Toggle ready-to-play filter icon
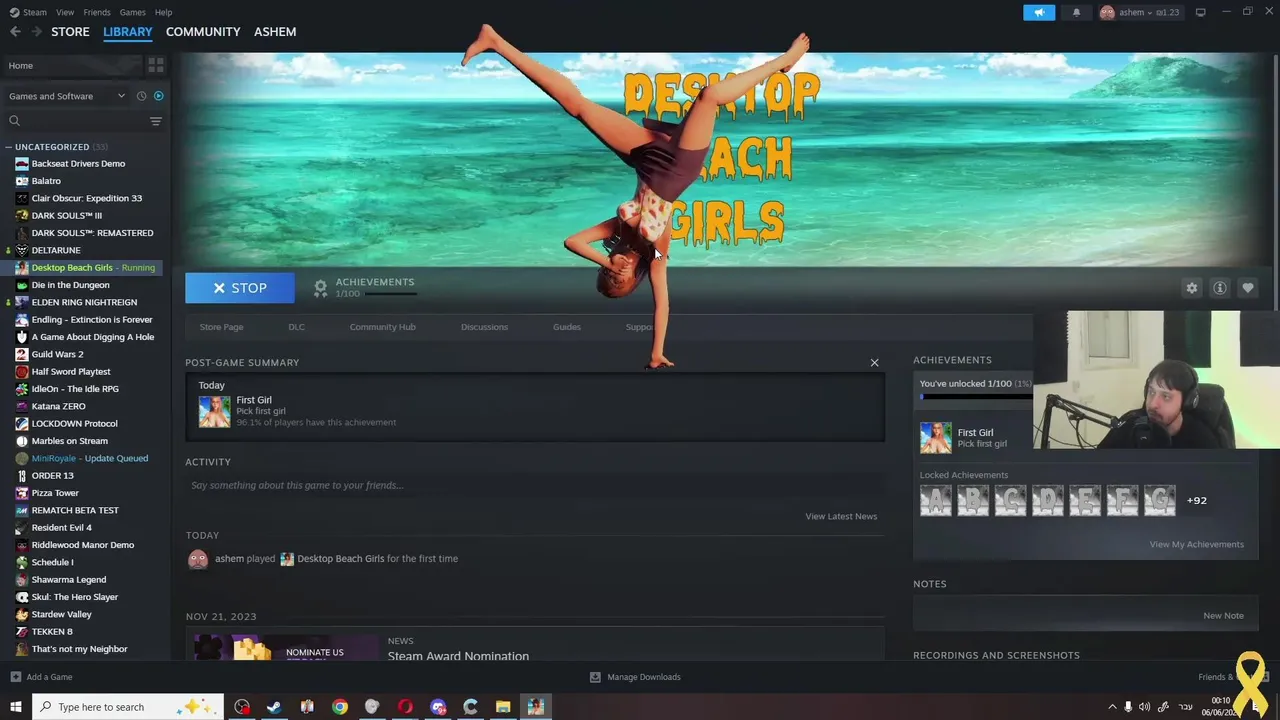1280x720 pixels. (158, 96)
